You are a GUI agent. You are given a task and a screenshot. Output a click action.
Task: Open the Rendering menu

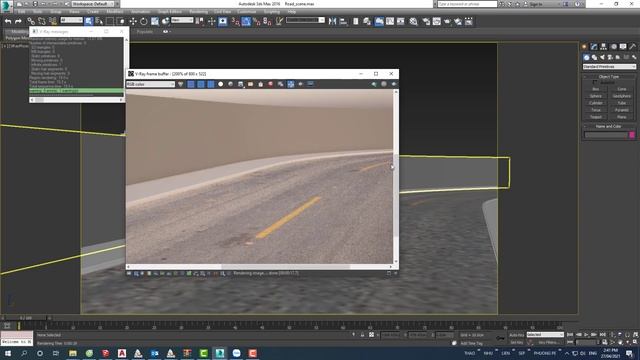(x=198, y=12)
